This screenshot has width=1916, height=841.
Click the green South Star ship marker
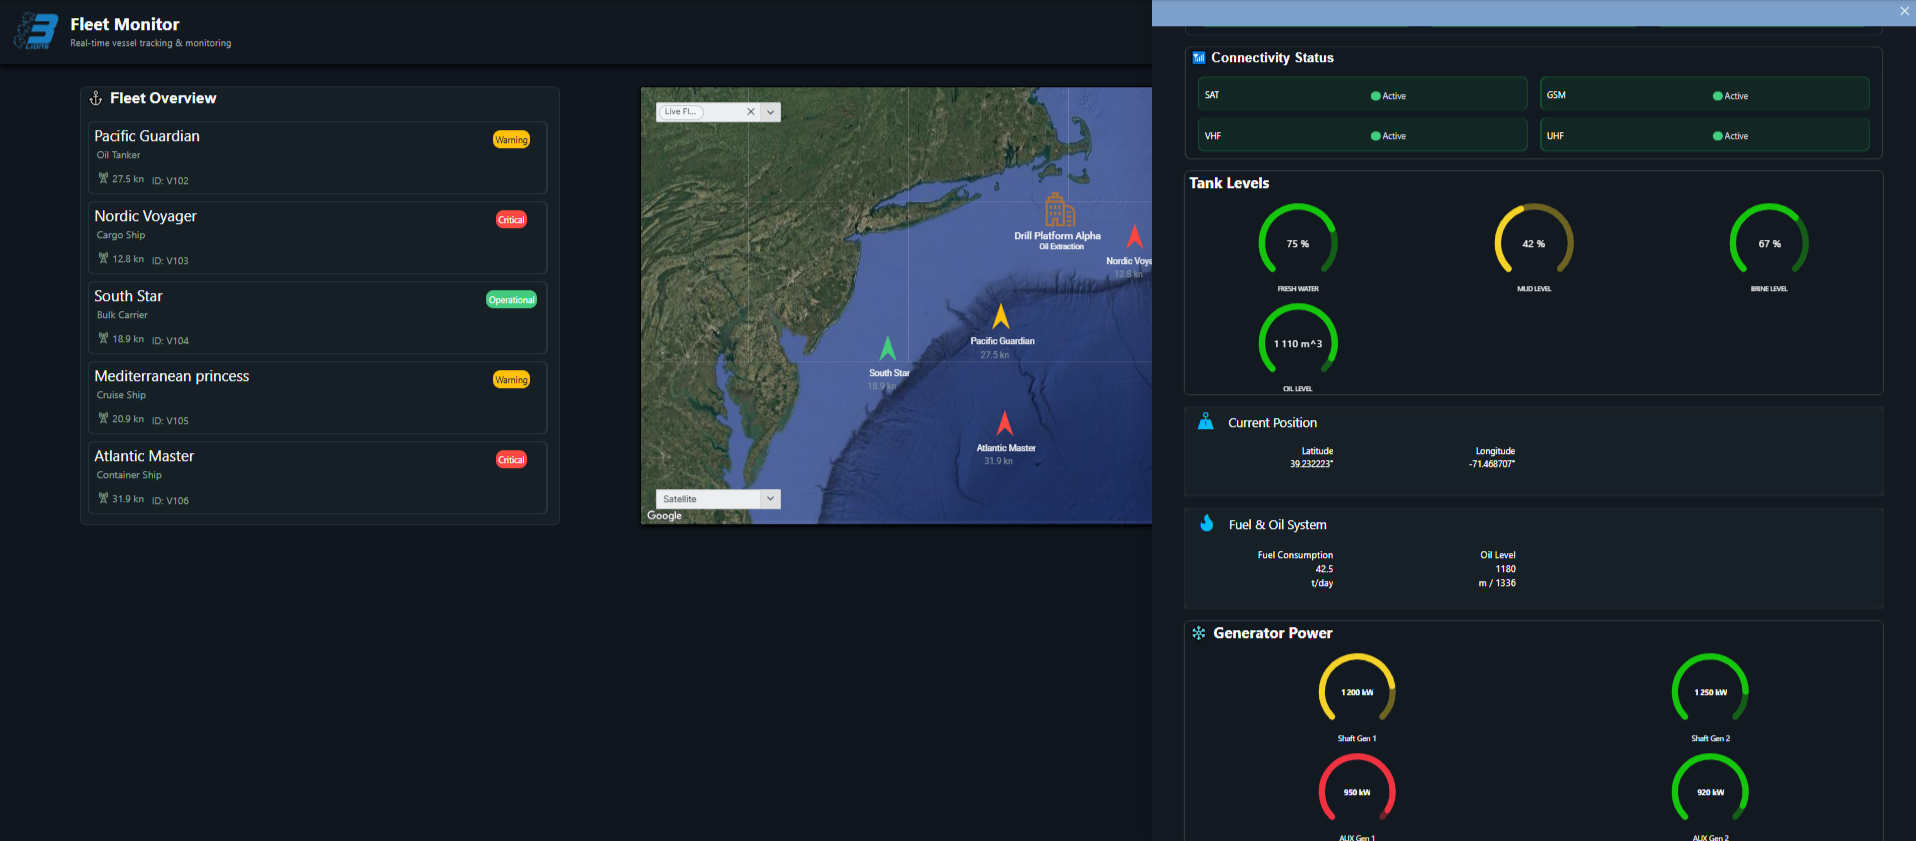pyautogui.click(x=887, y=349)
